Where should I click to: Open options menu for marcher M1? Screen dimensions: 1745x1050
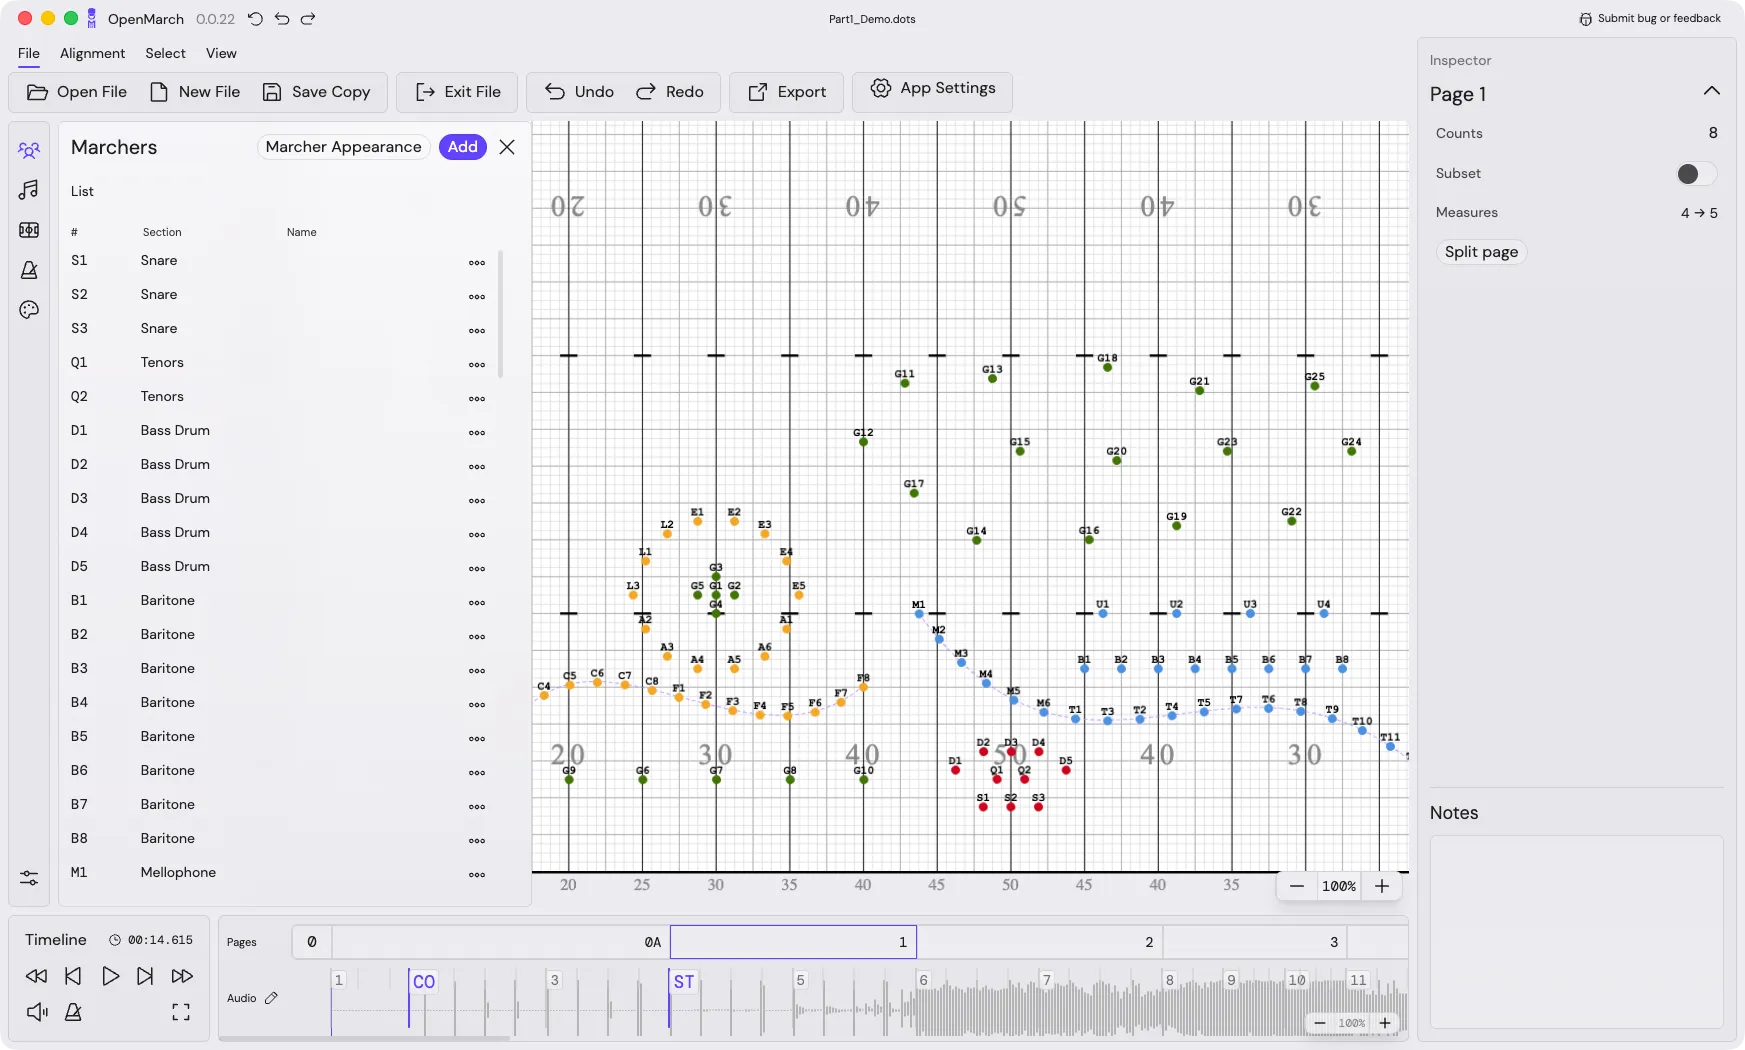pos(477,875)
